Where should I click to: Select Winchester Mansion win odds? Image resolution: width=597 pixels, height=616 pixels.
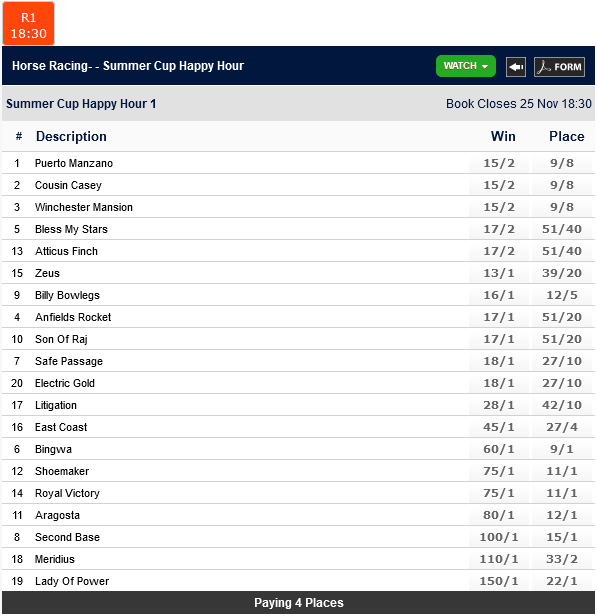tap(499, 207)
